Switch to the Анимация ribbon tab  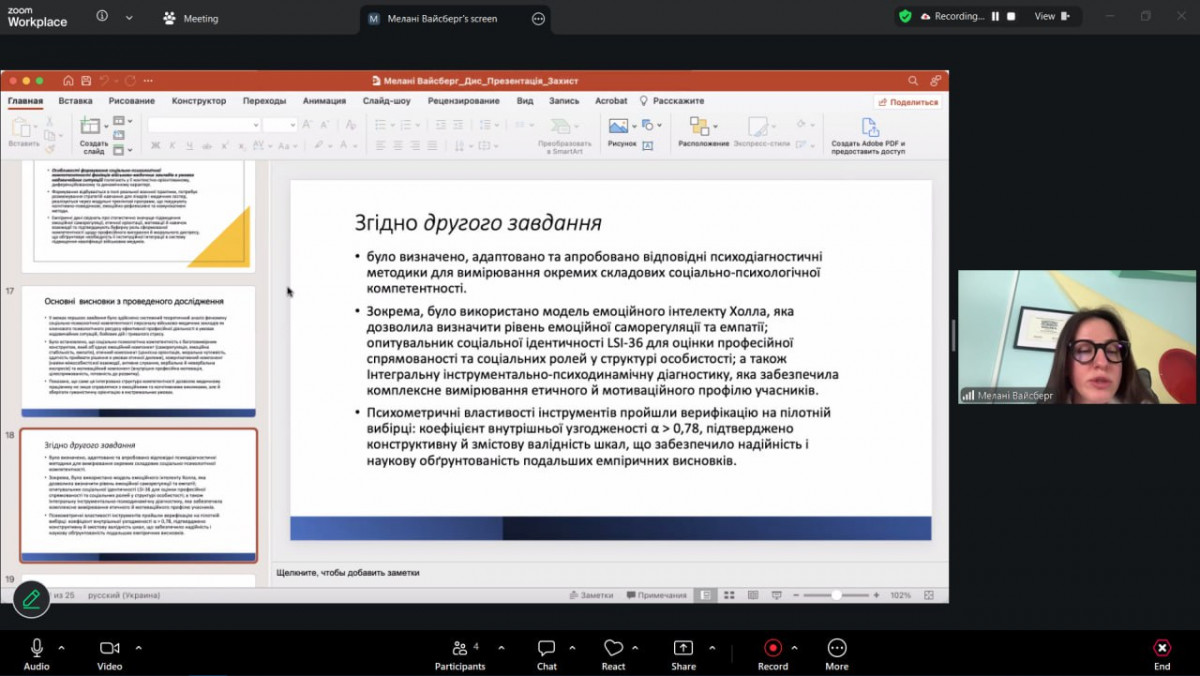click(x=324, y=101)
